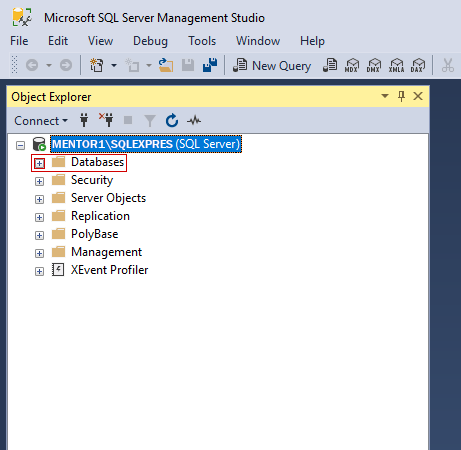This screenshot has width=461, height=450.
Task: Click the Connect Object Explorer plug icon
Action: [x=84, y=120]
